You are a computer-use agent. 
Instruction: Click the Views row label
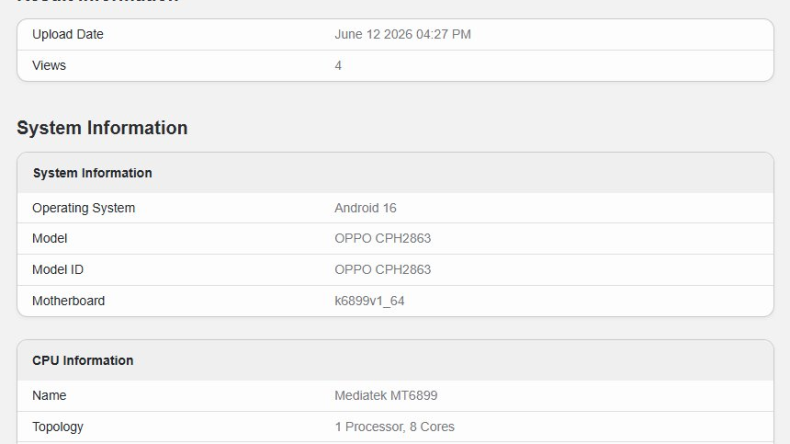tap(49, 66)
